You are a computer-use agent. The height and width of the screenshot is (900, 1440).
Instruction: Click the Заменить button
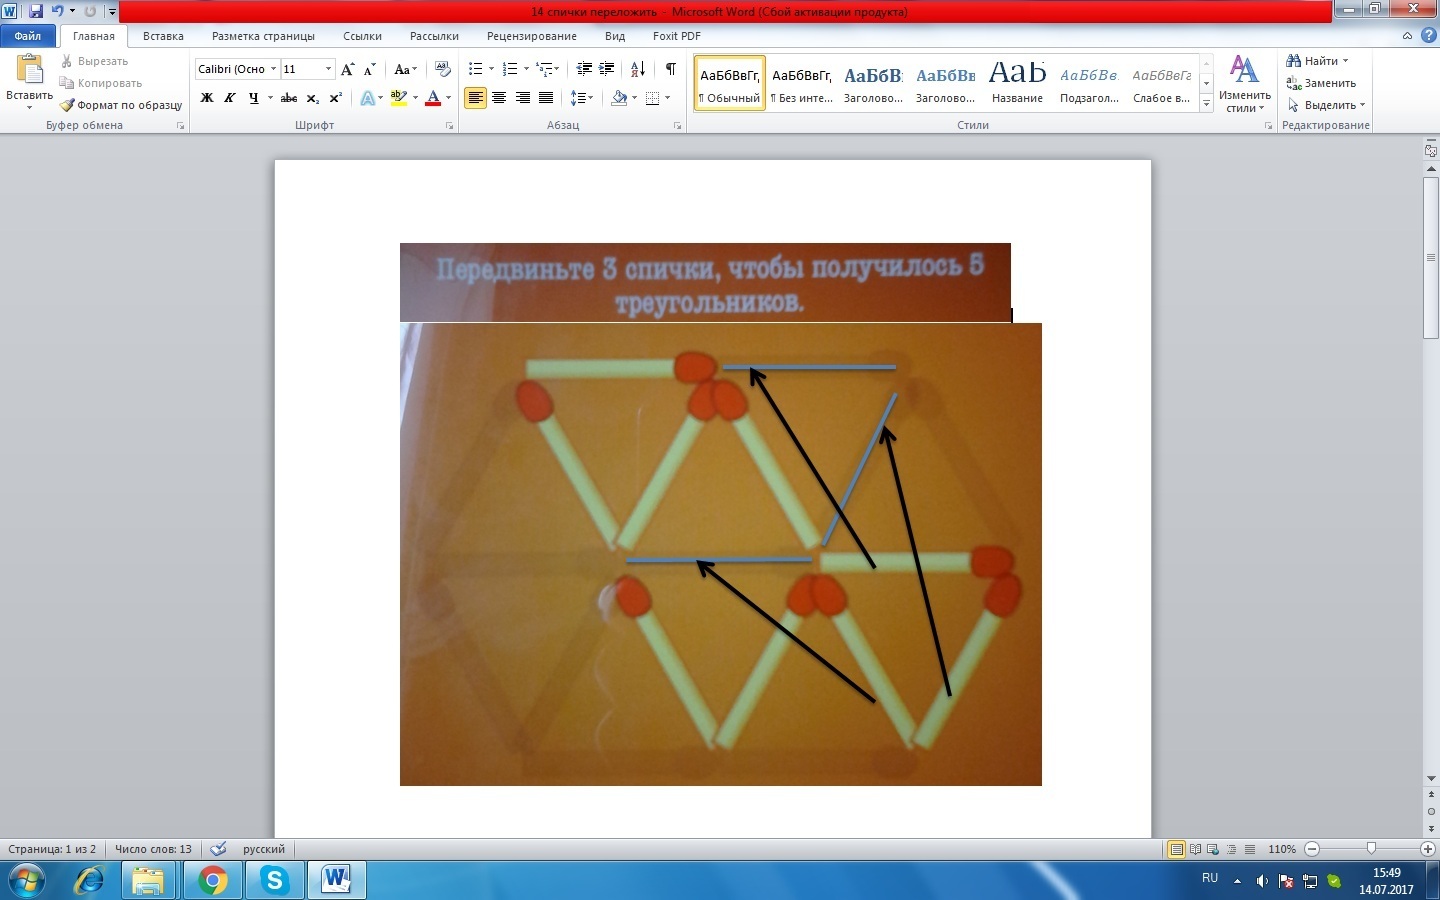[1321, 83]
